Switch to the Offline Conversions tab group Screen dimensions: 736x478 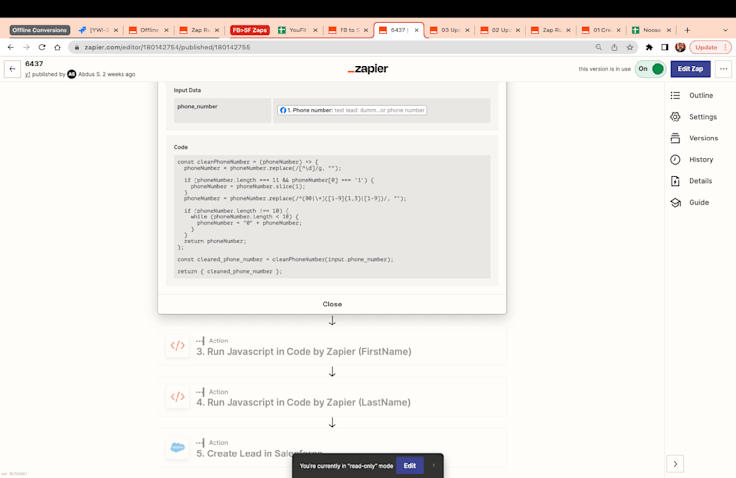[40, 30]
